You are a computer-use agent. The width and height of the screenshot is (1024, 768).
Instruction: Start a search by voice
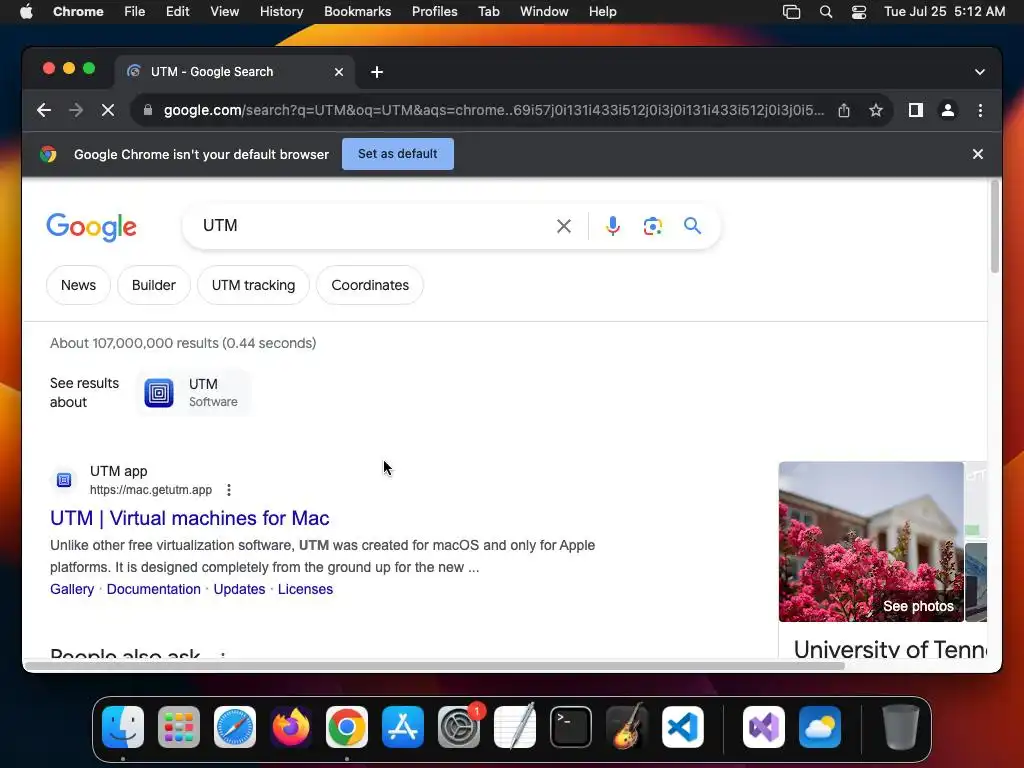click(613, 226)
